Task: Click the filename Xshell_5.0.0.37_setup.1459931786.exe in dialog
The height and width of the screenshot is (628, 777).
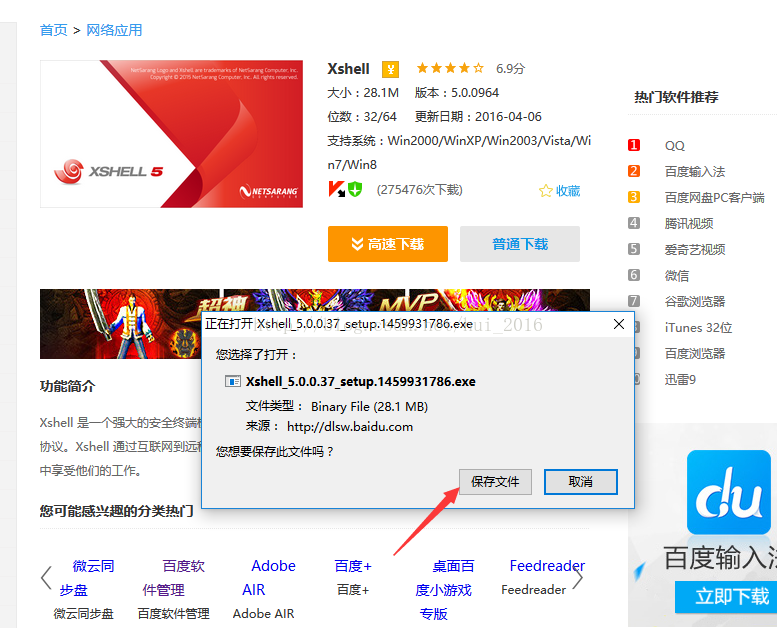Action: coord(361,382)
